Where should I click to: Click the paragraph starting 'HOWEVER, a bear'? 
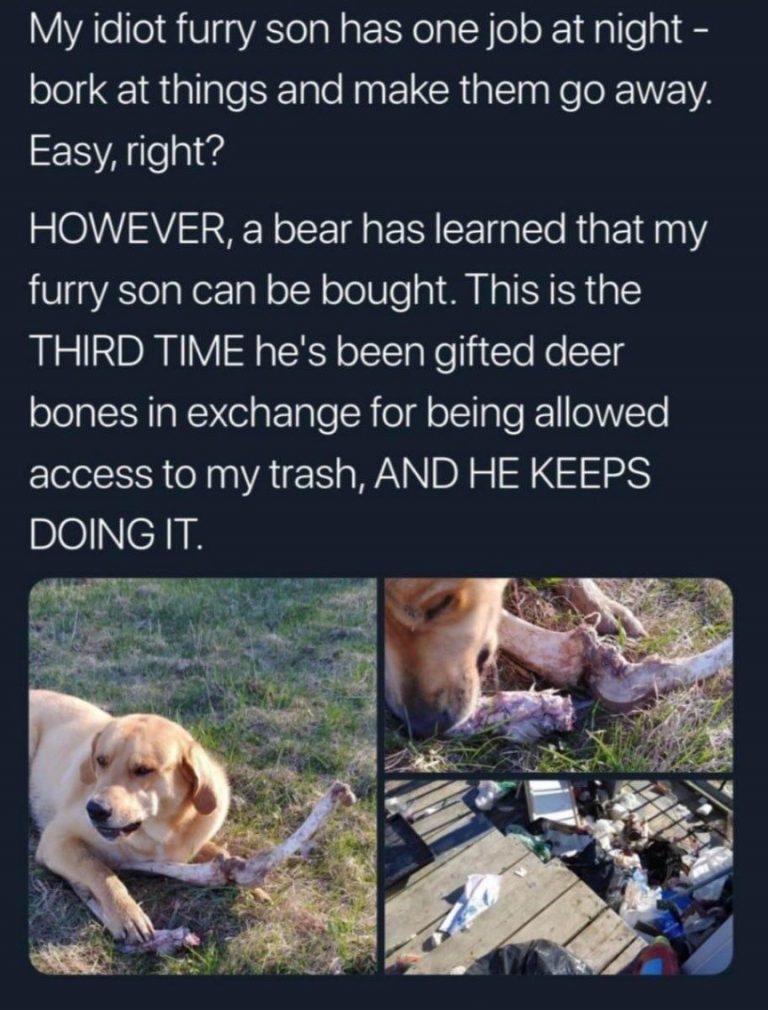[369, 382]
